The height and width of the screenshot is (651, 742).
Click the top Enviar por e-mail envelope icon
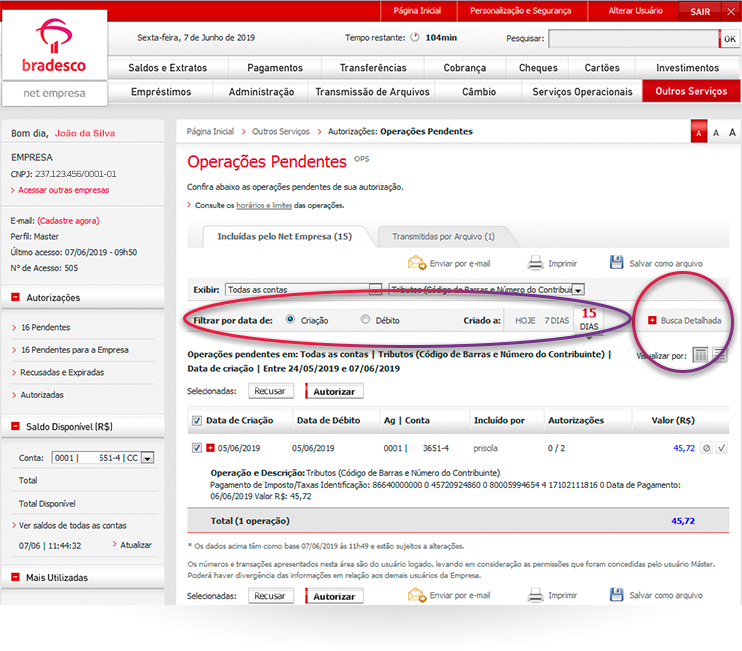pos(416,263)
